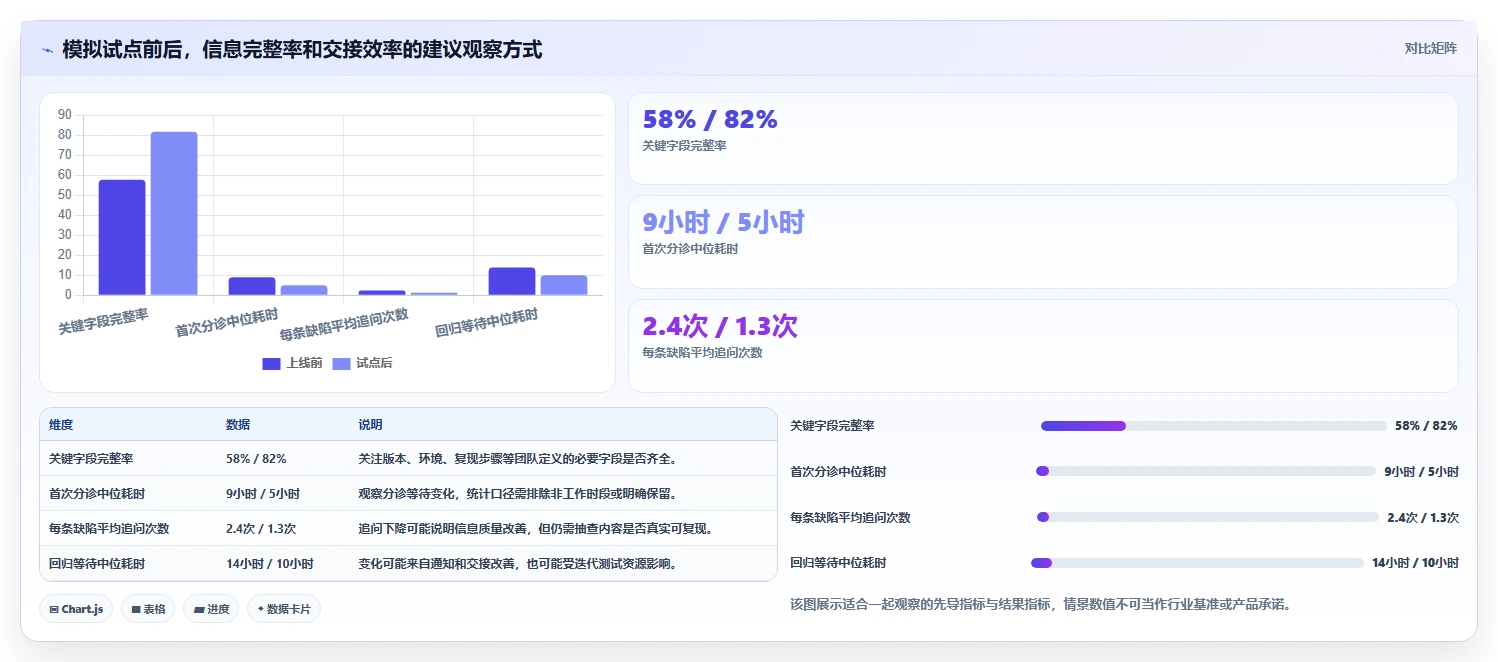Click the 试点后 bar for 关键字段完整率 in chart

[174, 213]
